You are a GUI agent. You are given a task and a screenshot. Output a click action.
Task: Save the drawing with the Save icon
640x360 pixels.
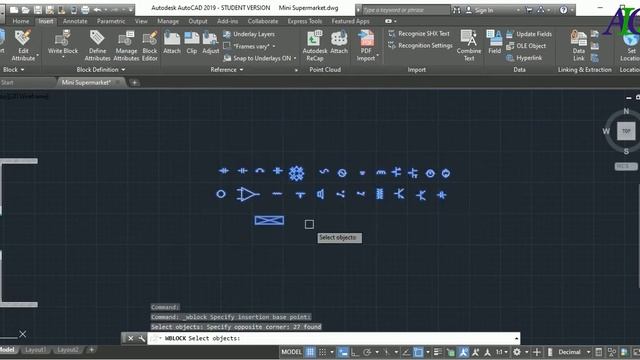38,9
